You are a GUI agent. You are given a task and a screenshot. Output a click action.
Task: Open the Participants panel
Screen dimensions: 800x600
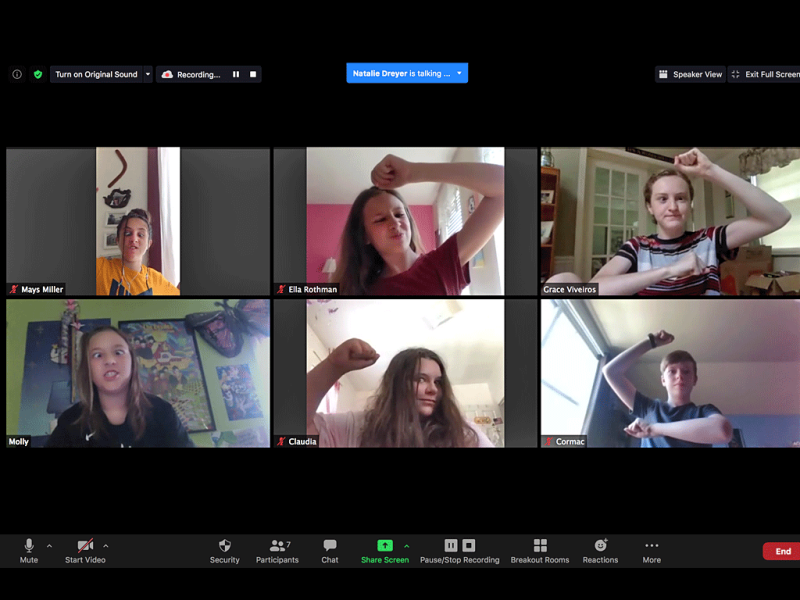(277, 551)
